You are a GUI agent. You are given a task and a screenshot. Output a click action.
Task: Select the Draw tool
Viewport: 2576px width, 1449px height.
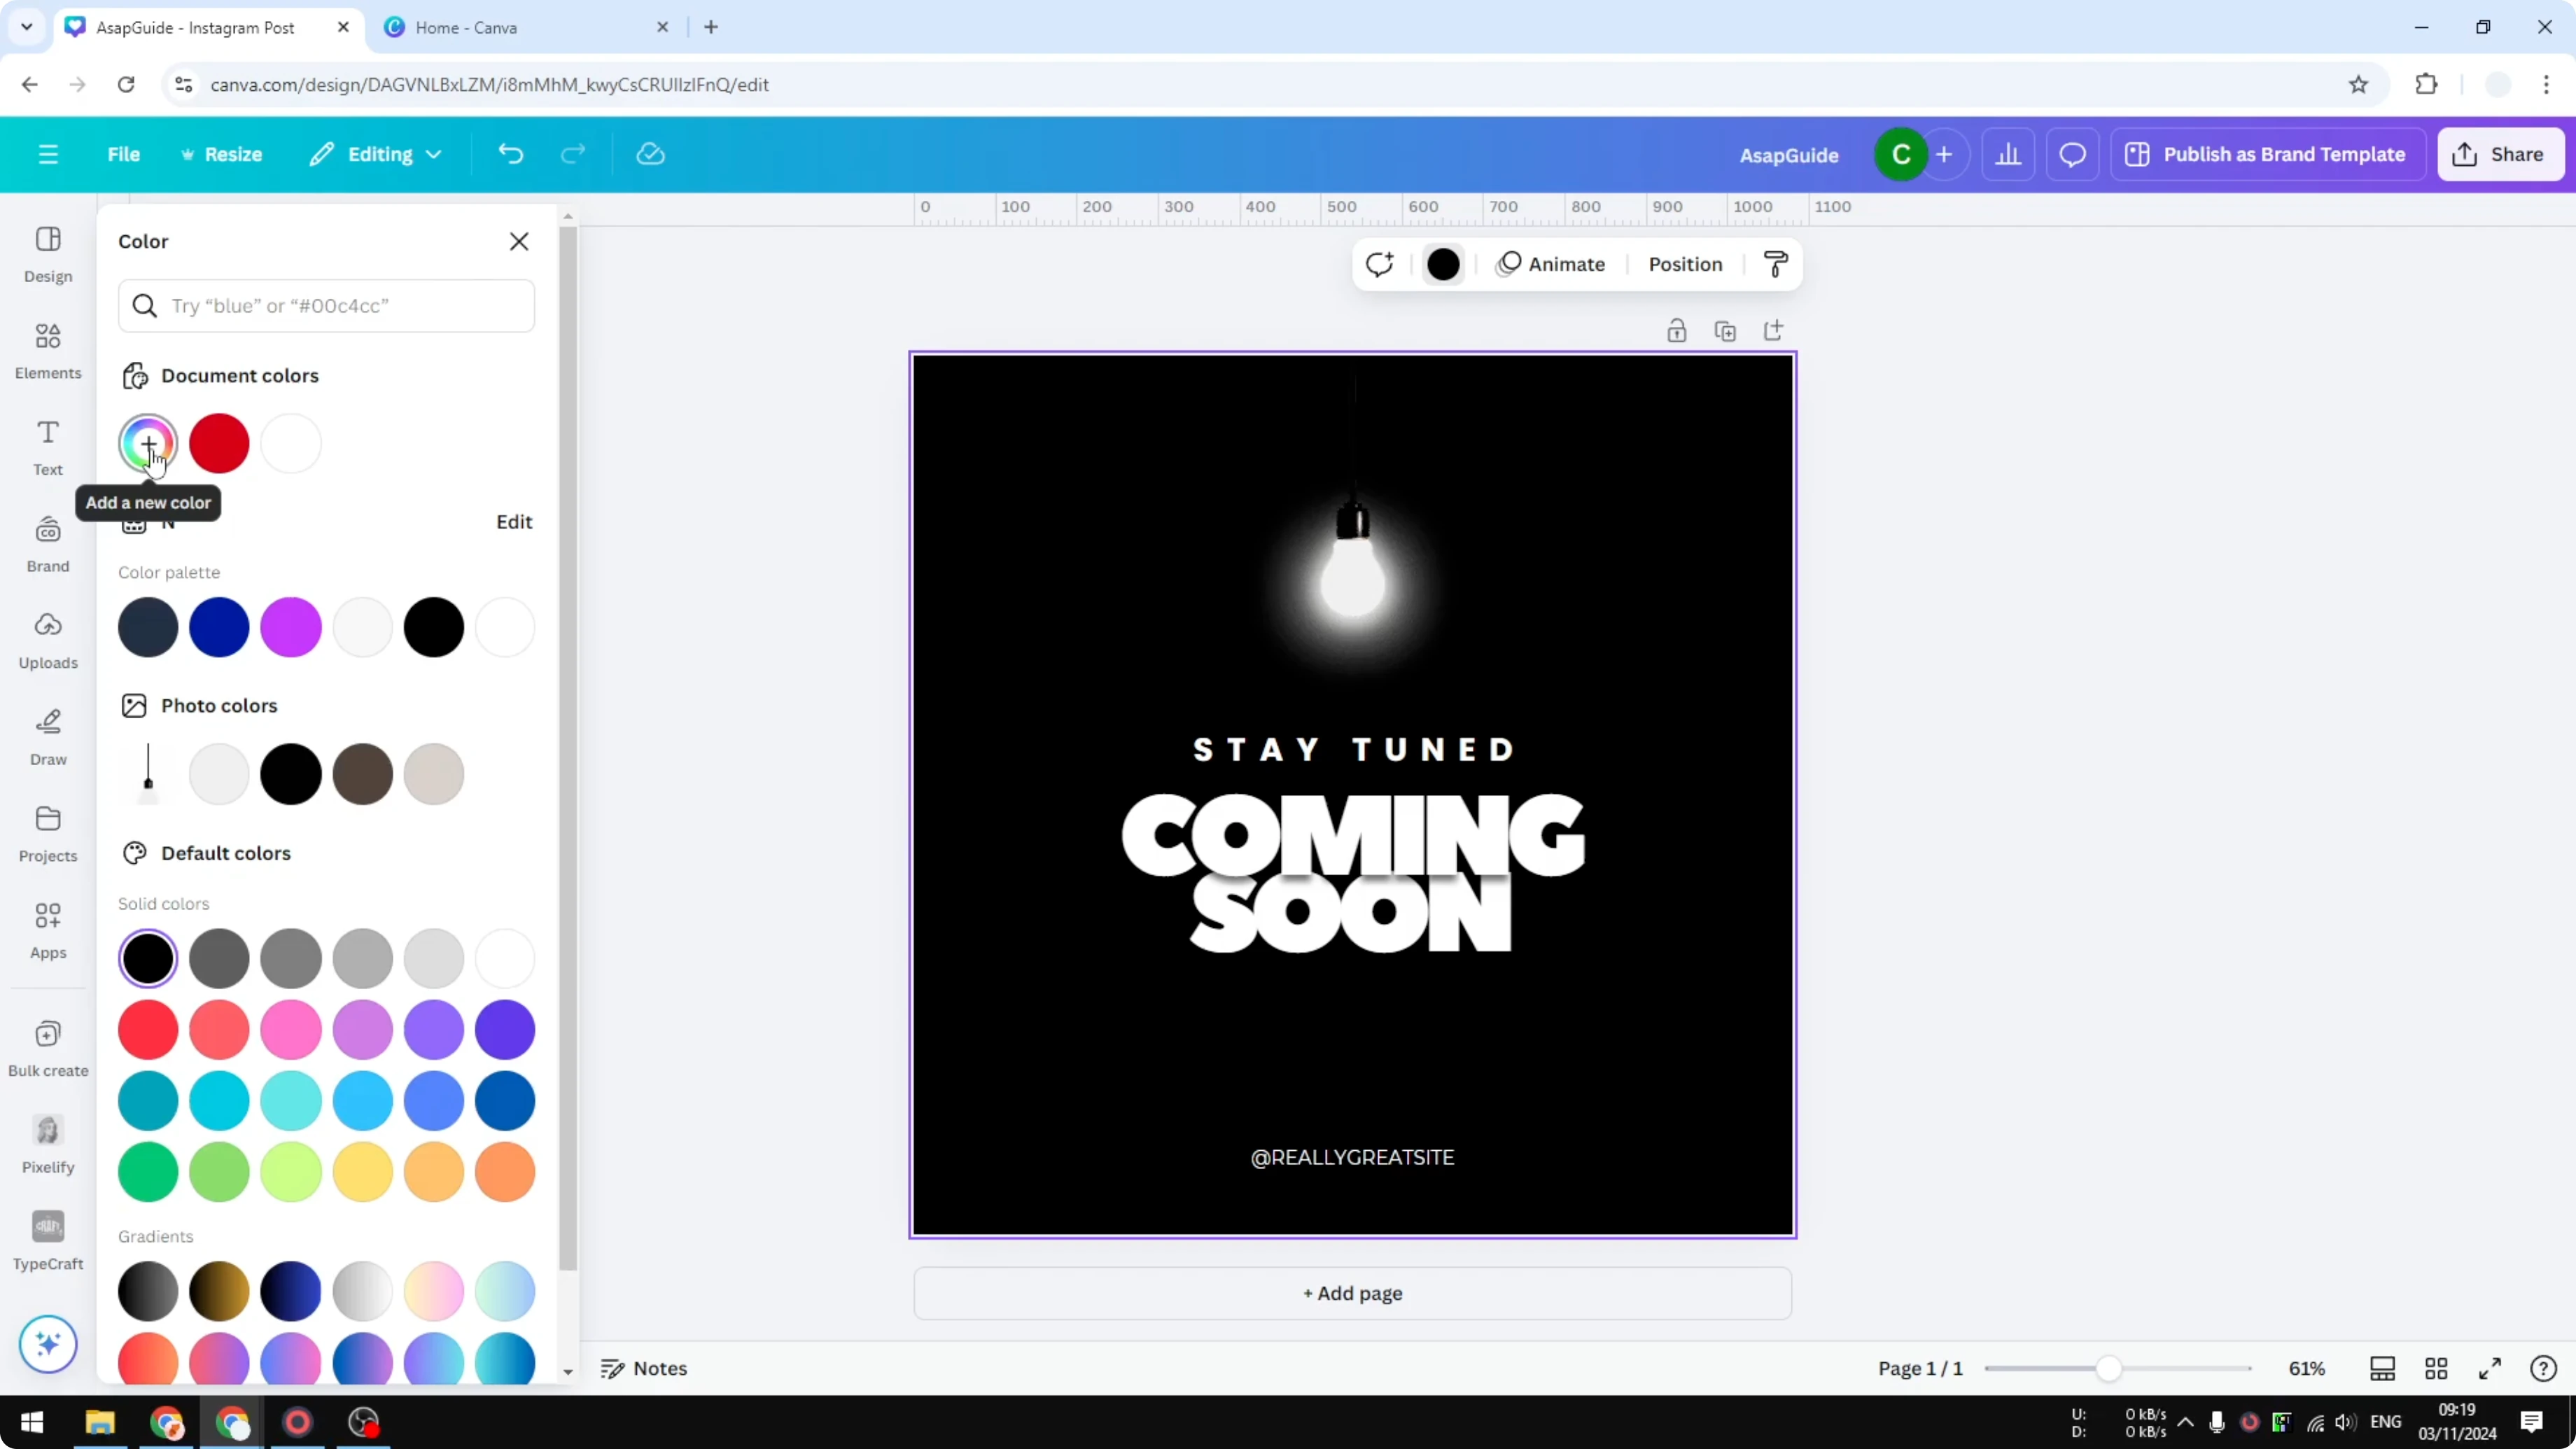click(x=47, y=736)
